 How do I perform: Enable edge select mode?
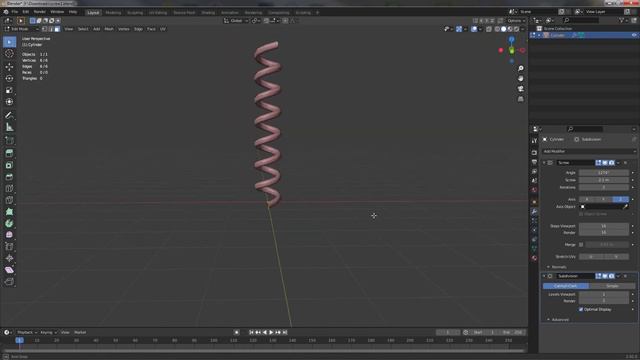(51, 29)
